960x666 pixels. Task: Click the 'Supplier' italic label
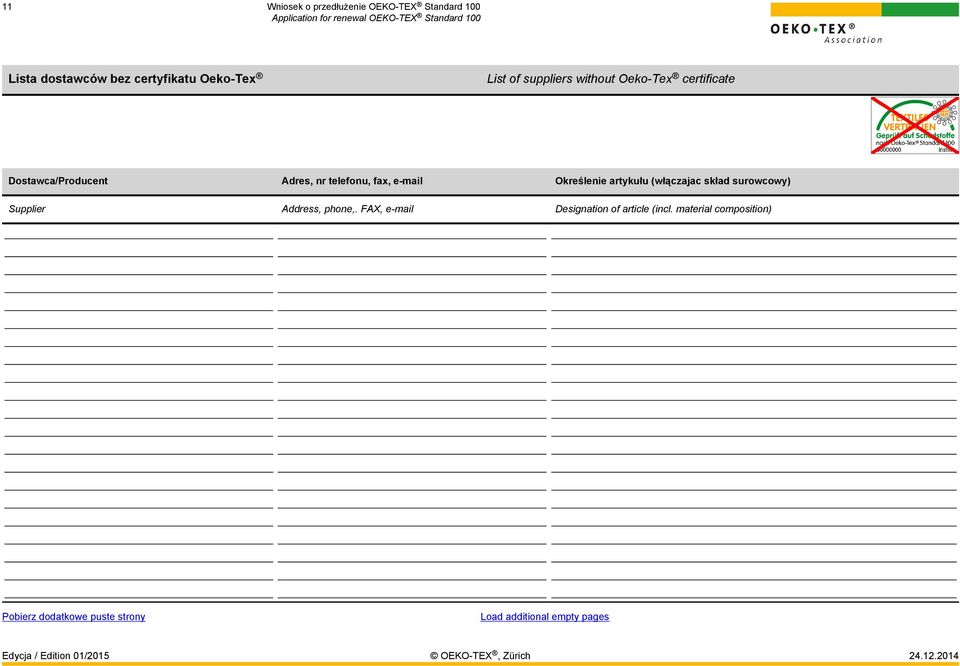(27, 209)
